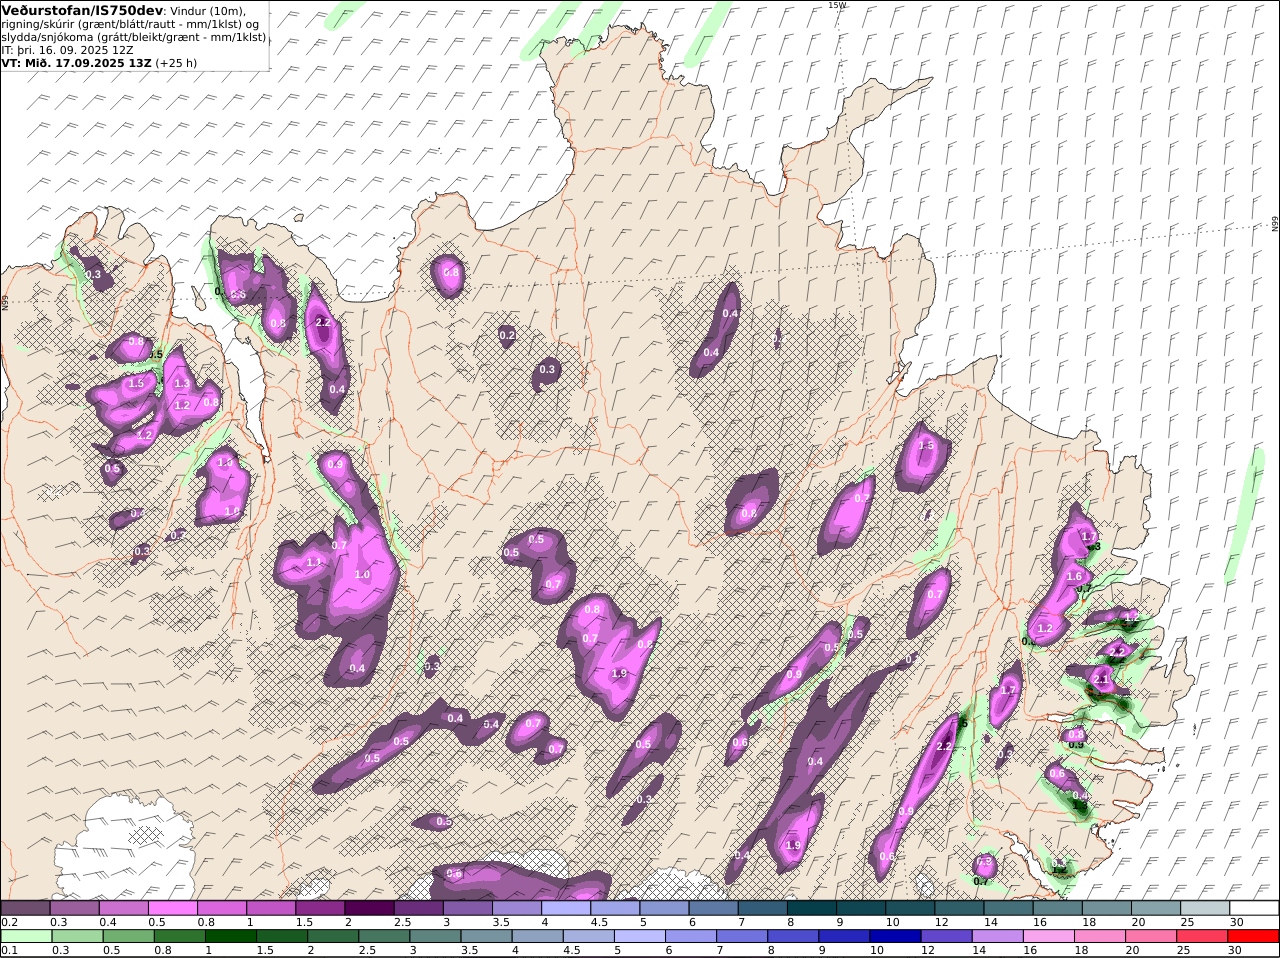The image size is (1280, 958).
Task: Click the N99 label on the left edge
Action: coord(4,302)
